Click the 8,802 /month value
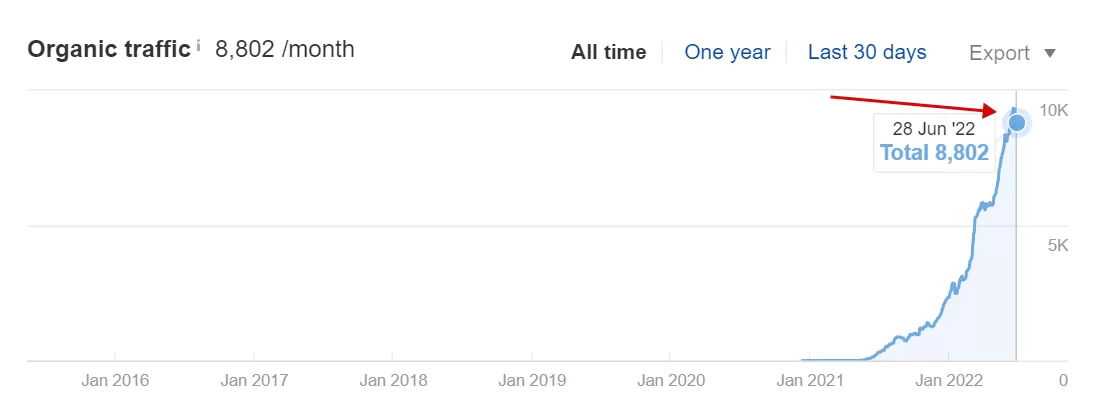1093x401 pixels. pos(284,49)
